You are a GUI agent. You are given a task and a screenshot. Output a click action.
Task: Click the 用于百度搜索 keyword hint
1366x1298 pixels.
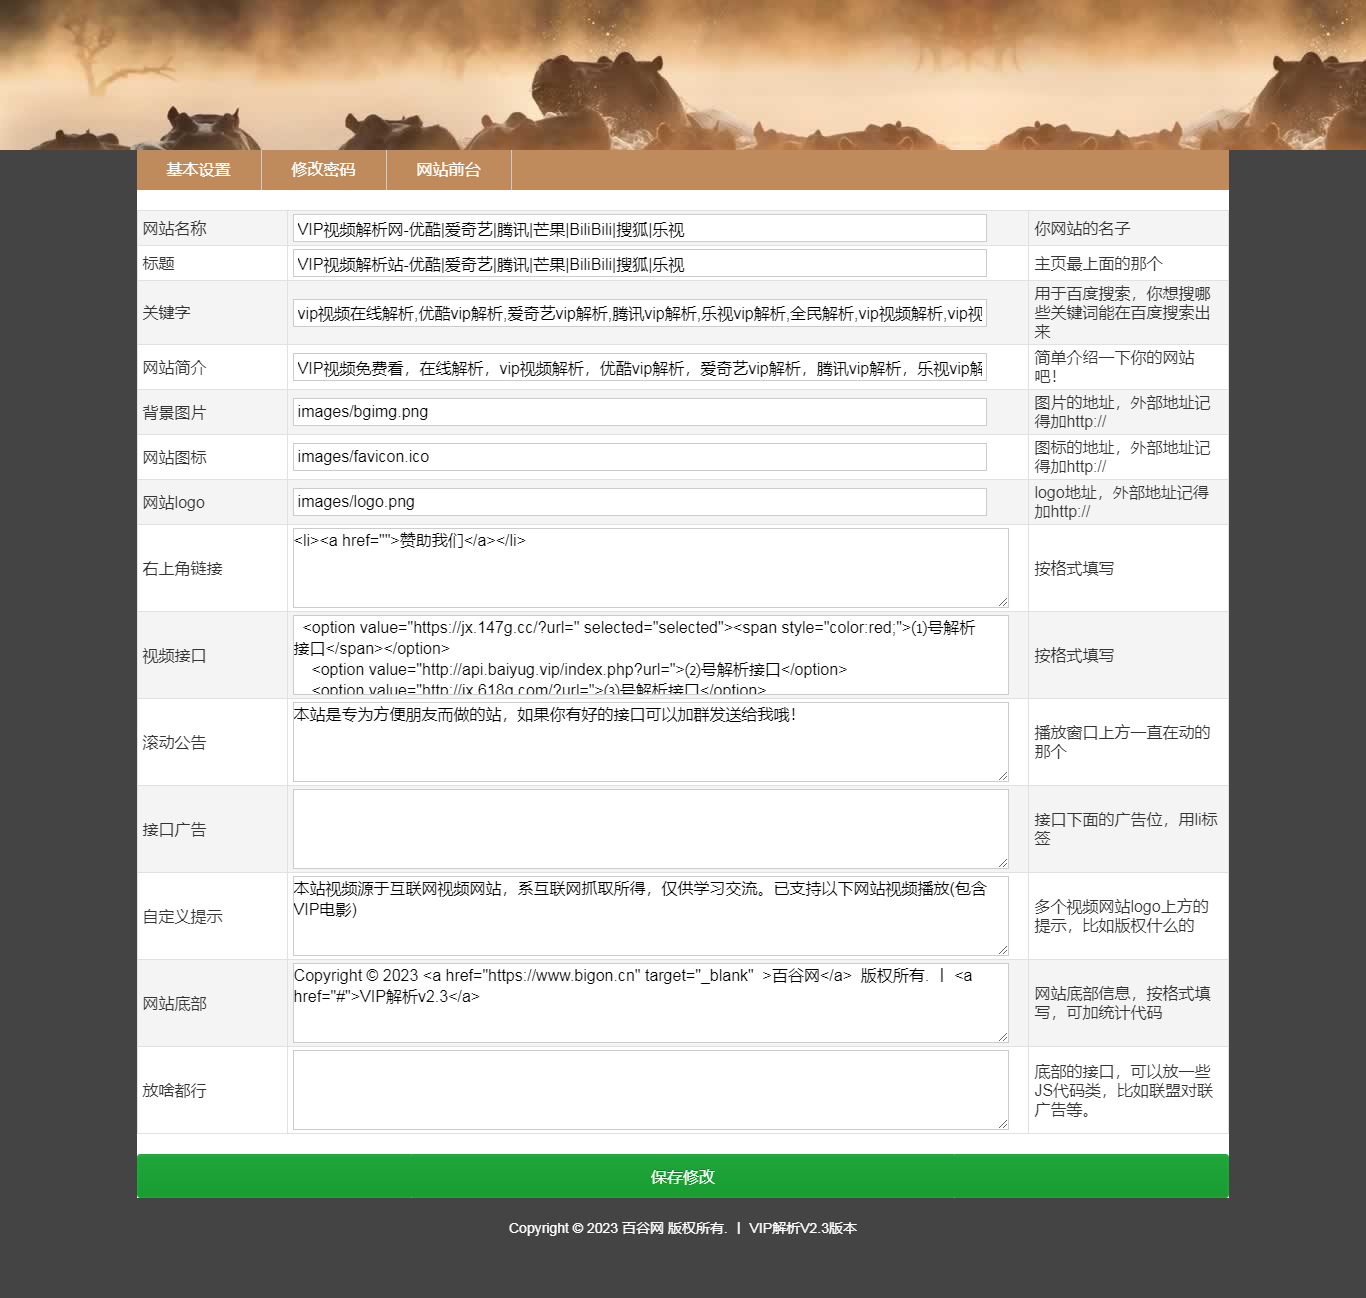tap(1123, 313)
